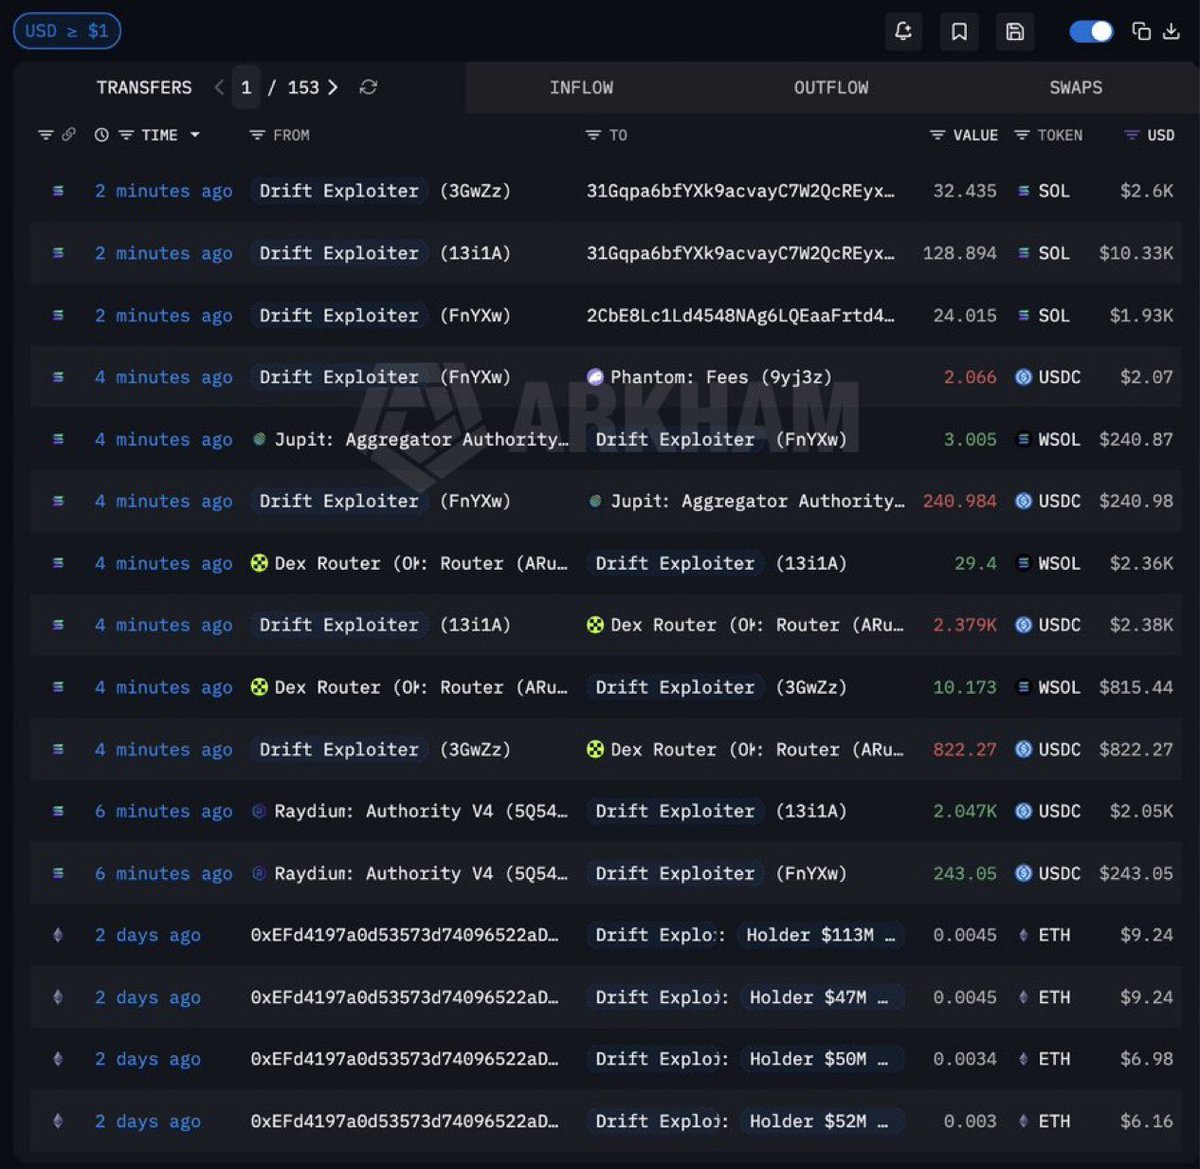
Task: Click the bookmark icon
Action: point(959,32)
